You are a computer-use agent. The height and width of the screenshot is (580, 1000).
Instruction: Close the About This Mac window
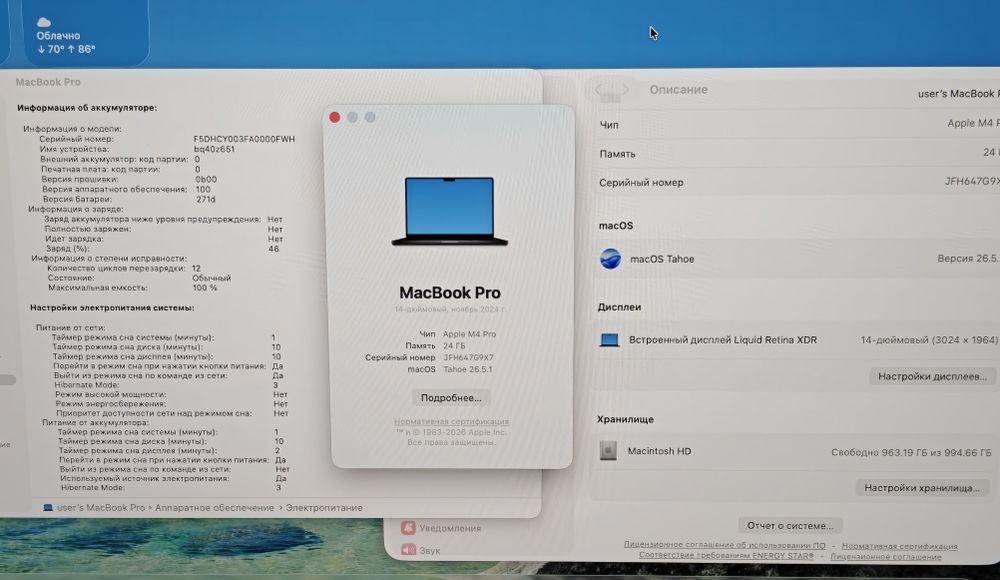(334, 117)
